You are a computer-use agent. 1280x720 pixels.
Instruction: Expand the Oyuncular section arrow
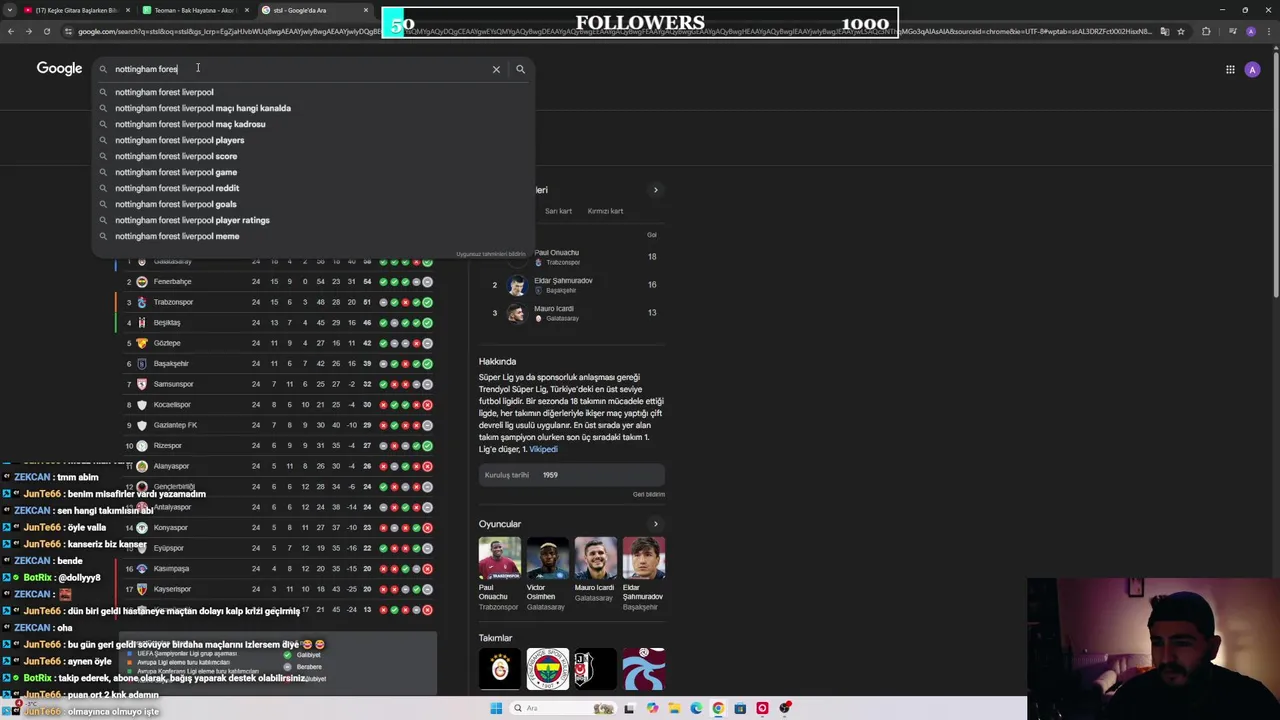coord(656,524)
